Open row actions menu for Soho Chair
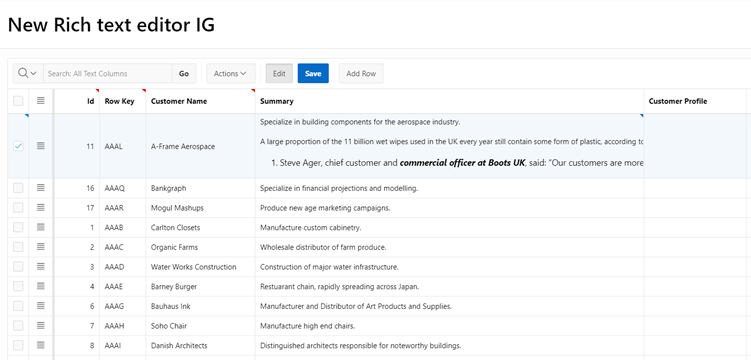 41,325
